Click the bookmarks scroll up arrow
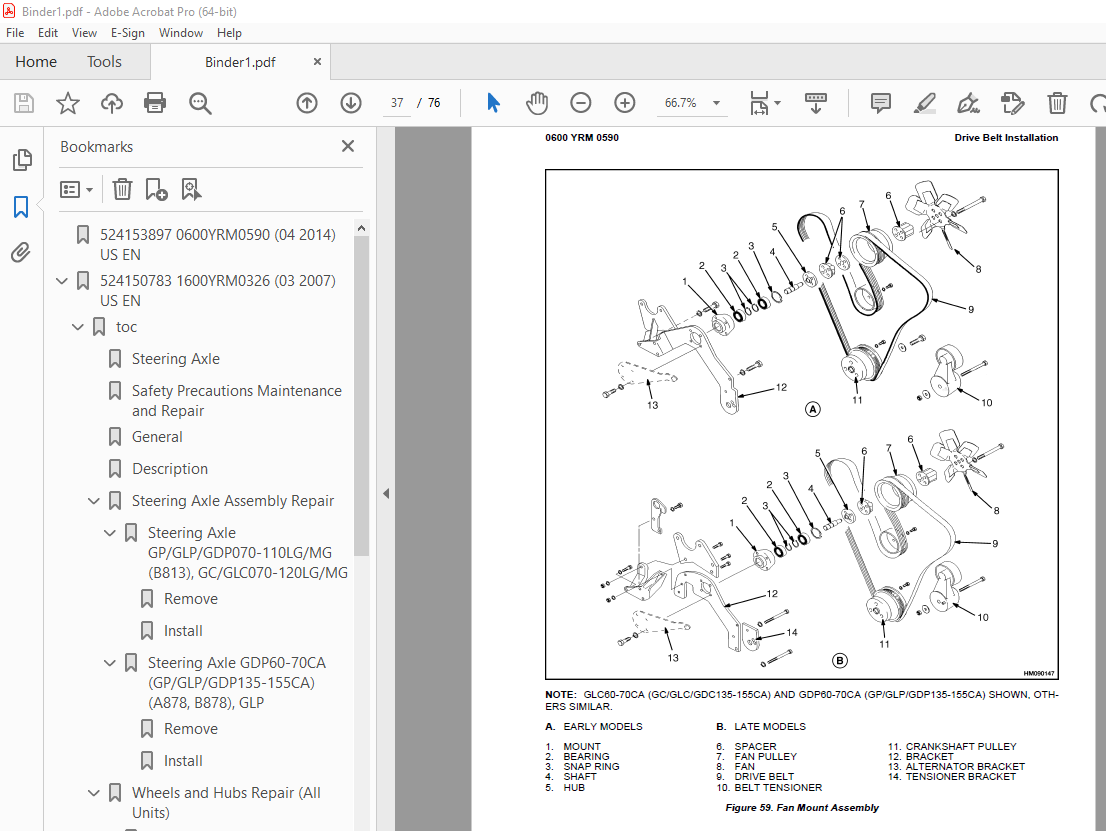This screenshot has width=1106, height=831. [361, 228]
